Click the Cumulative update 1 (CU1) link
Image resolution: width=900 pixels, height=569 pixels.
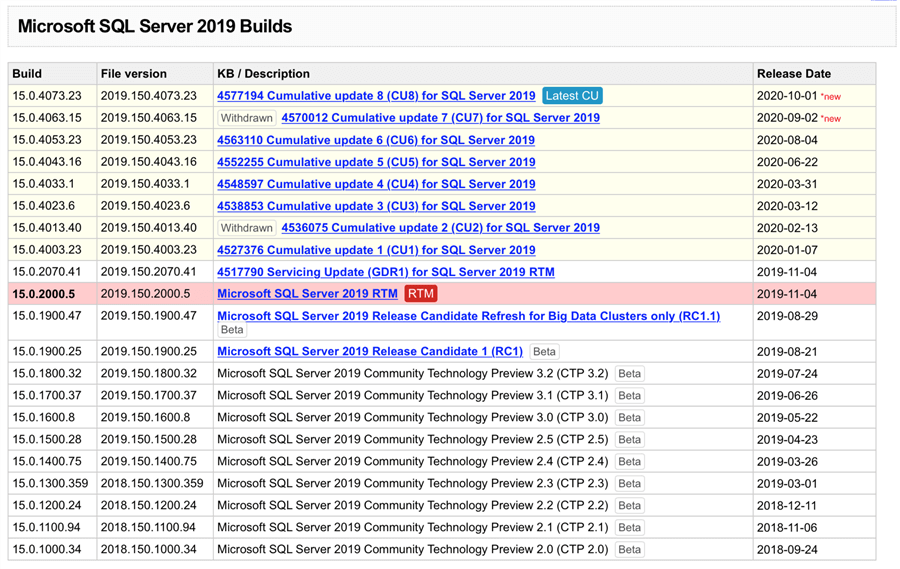point(376,250)
